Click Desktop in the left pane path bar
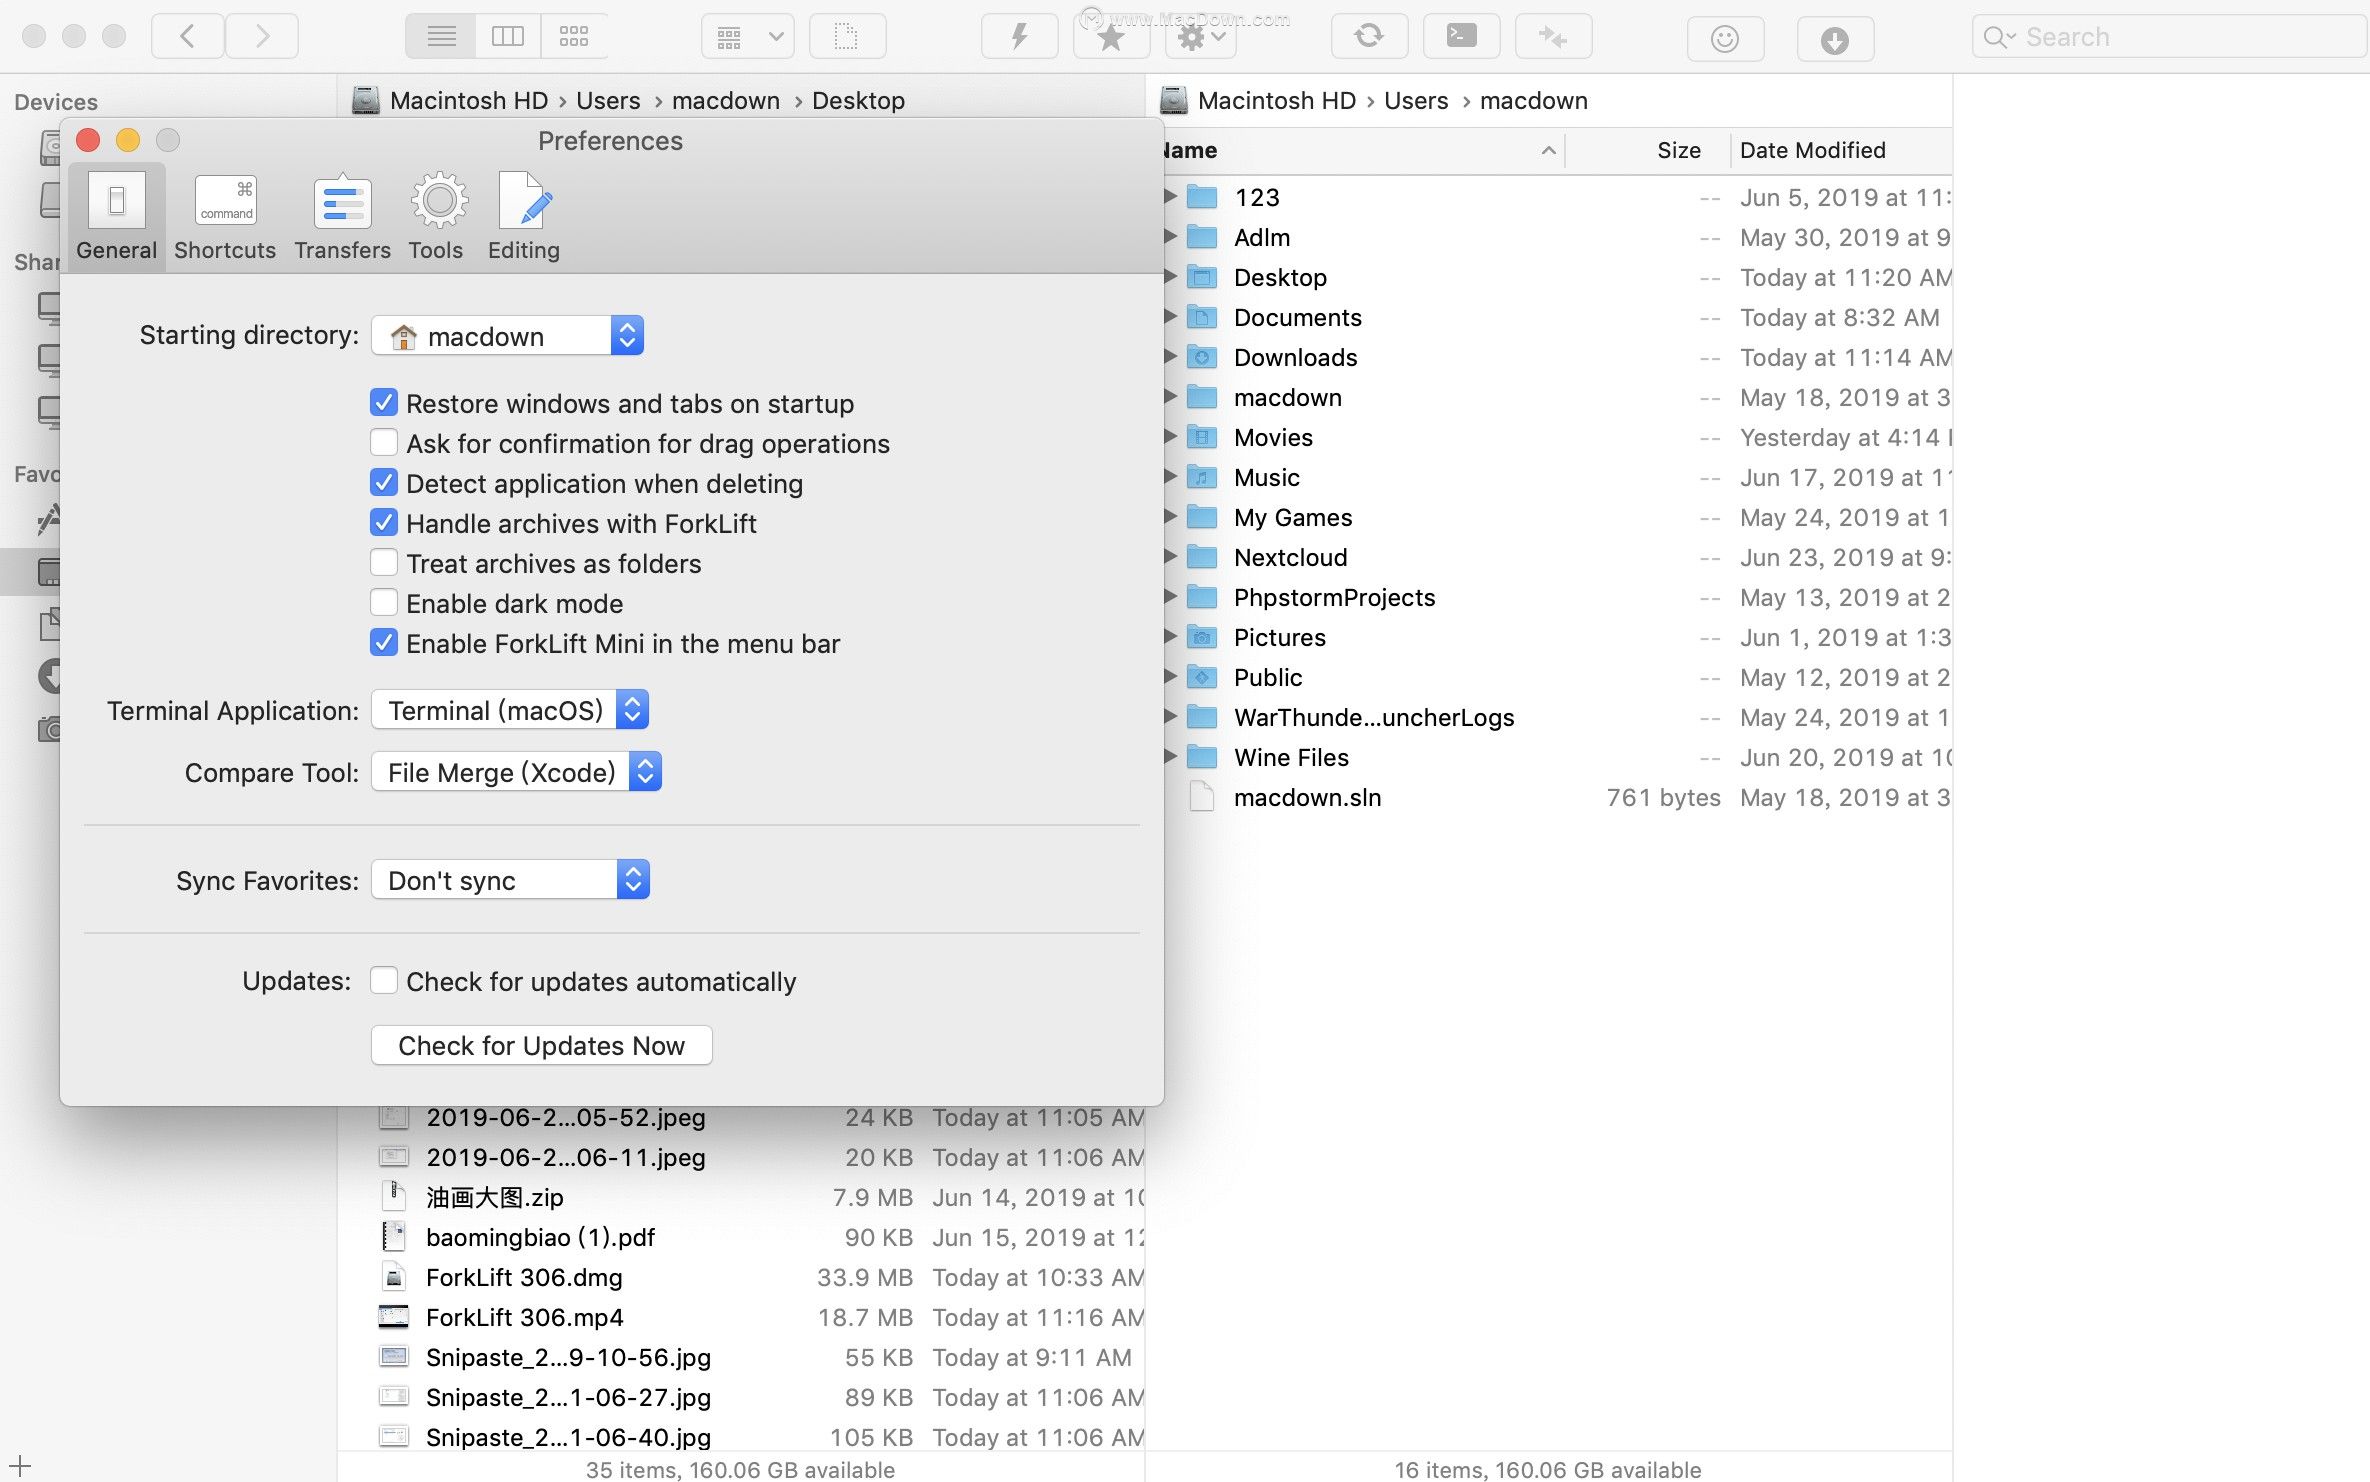The width and height of the screenshot is (2370, 1482). [858, 101]
